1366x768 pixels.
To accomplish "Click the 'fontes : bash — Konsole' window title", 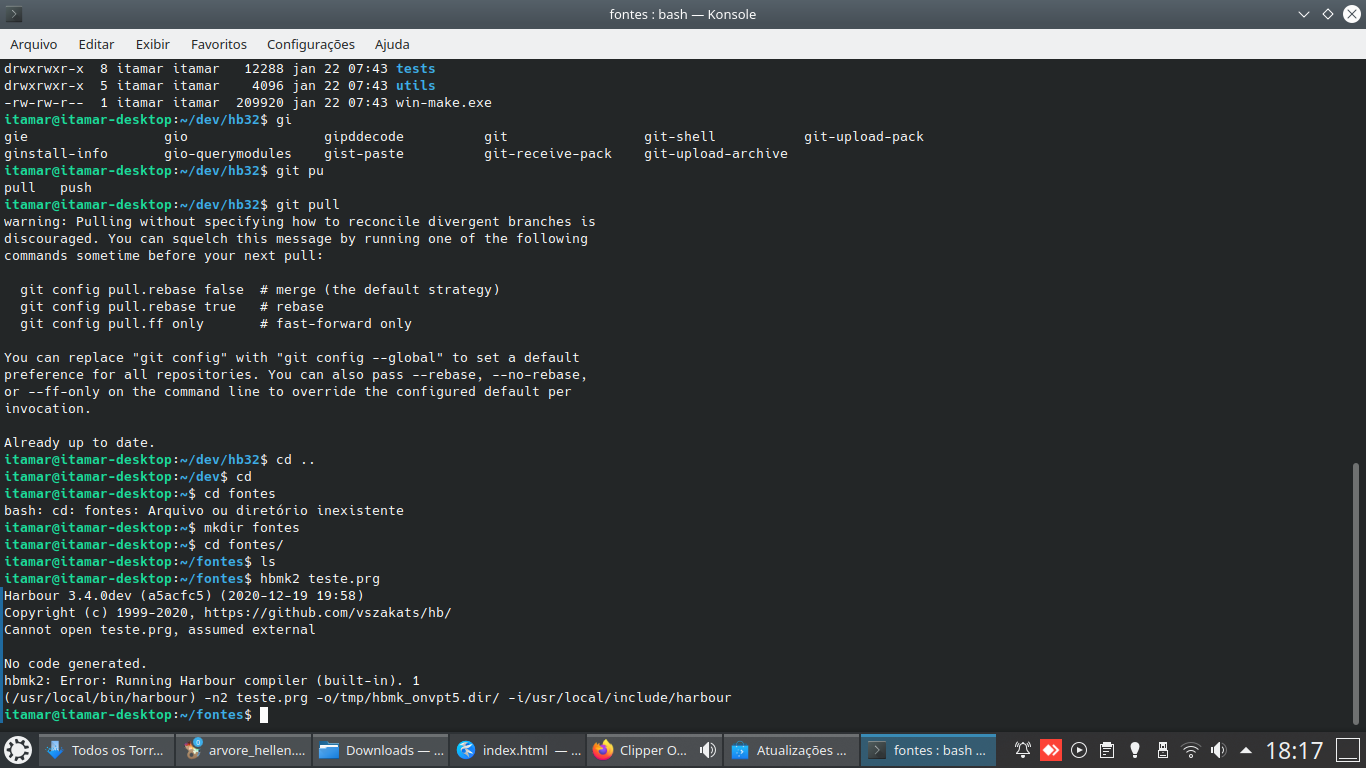I will pos(683,14).
